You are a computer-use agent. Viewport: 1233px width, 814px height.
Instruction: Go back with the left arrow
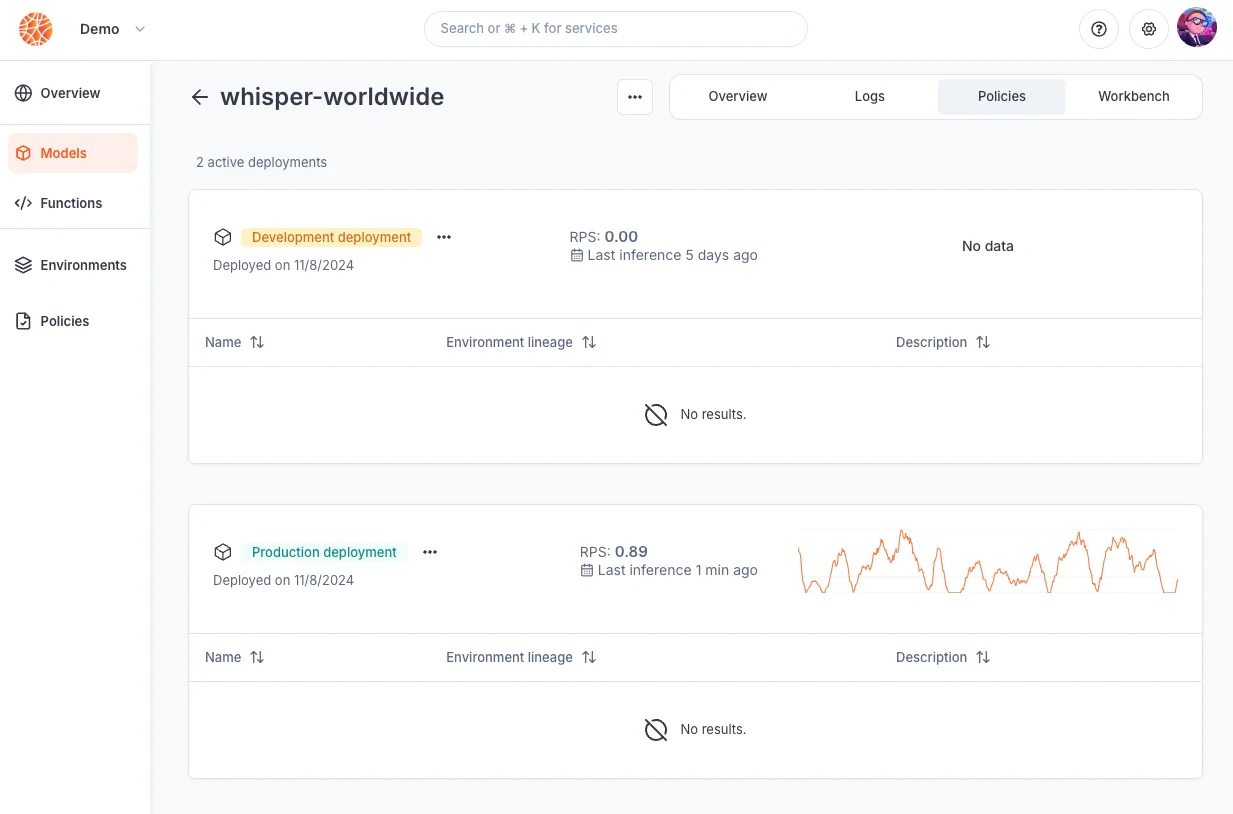click(200, 97)
